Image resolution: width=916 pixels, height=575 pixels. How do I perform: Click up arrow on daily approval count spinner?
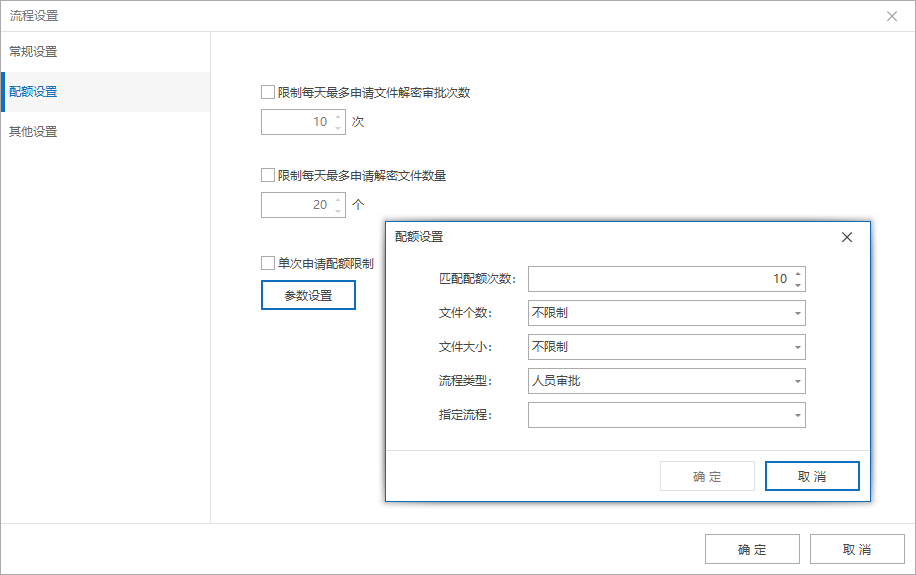coord(338,116)
